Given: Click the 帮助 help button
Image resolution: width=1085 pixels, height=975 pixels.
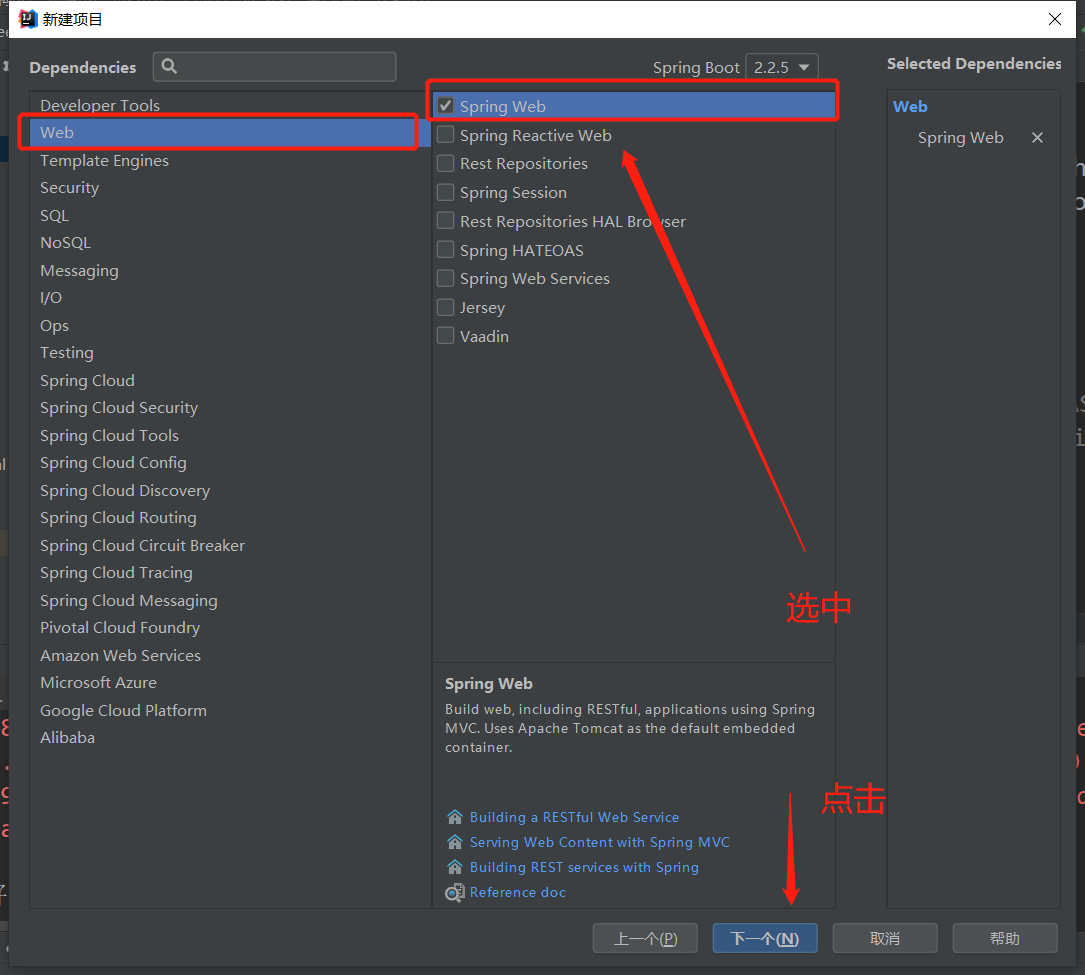Looking at the screenshot, I should tap(1005, 938).
